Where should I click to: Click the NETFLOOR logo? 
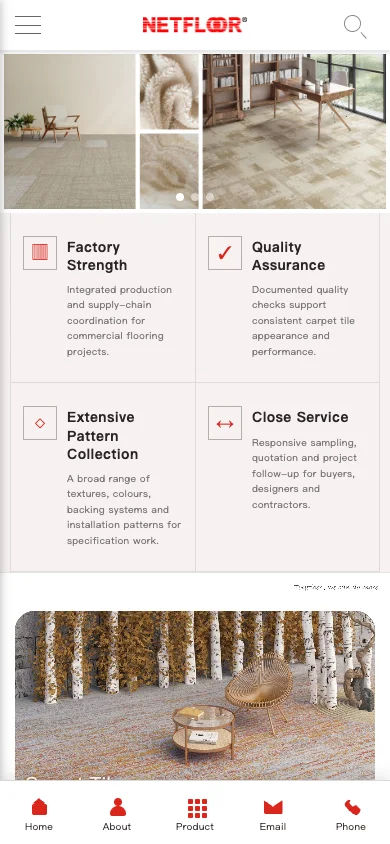point(195,25)
